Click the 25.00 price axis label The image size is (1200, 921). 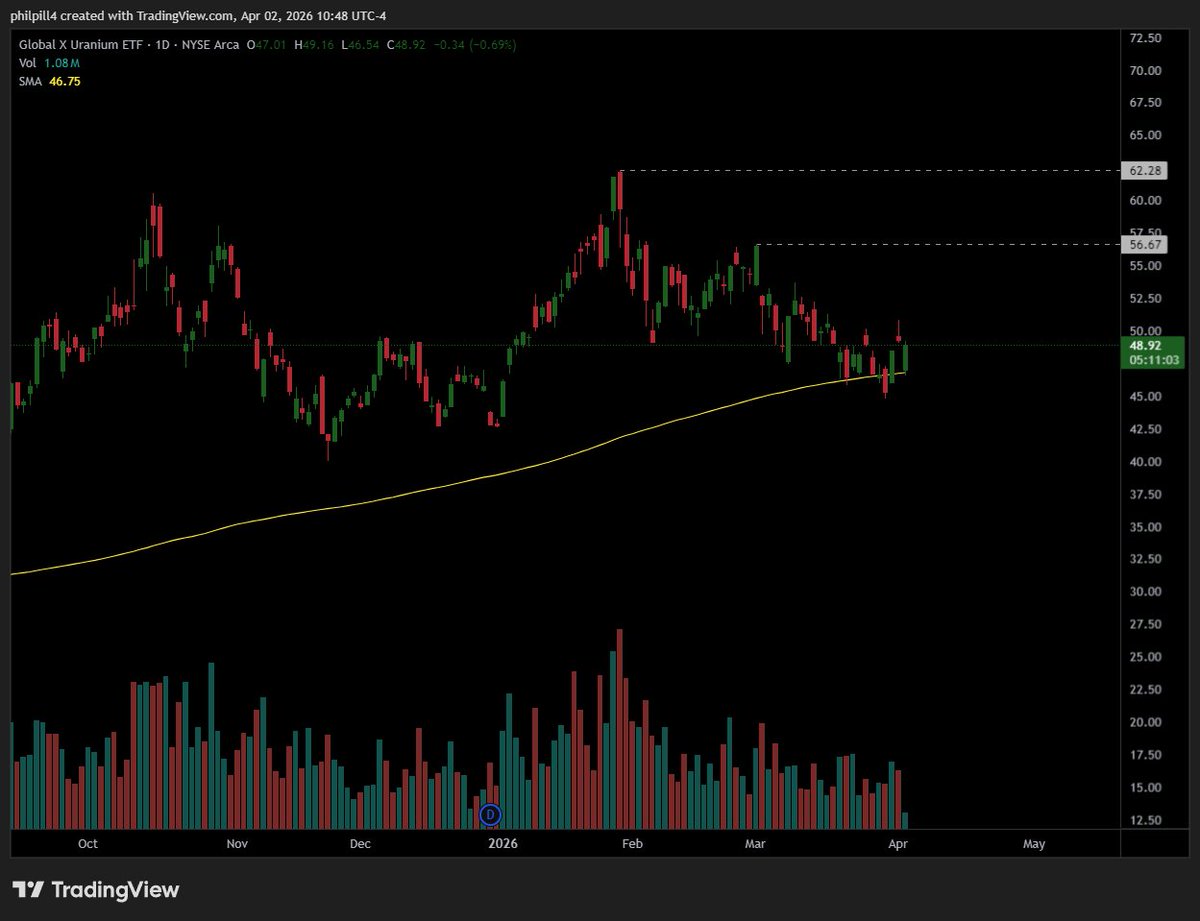(x=1145, y=657)
